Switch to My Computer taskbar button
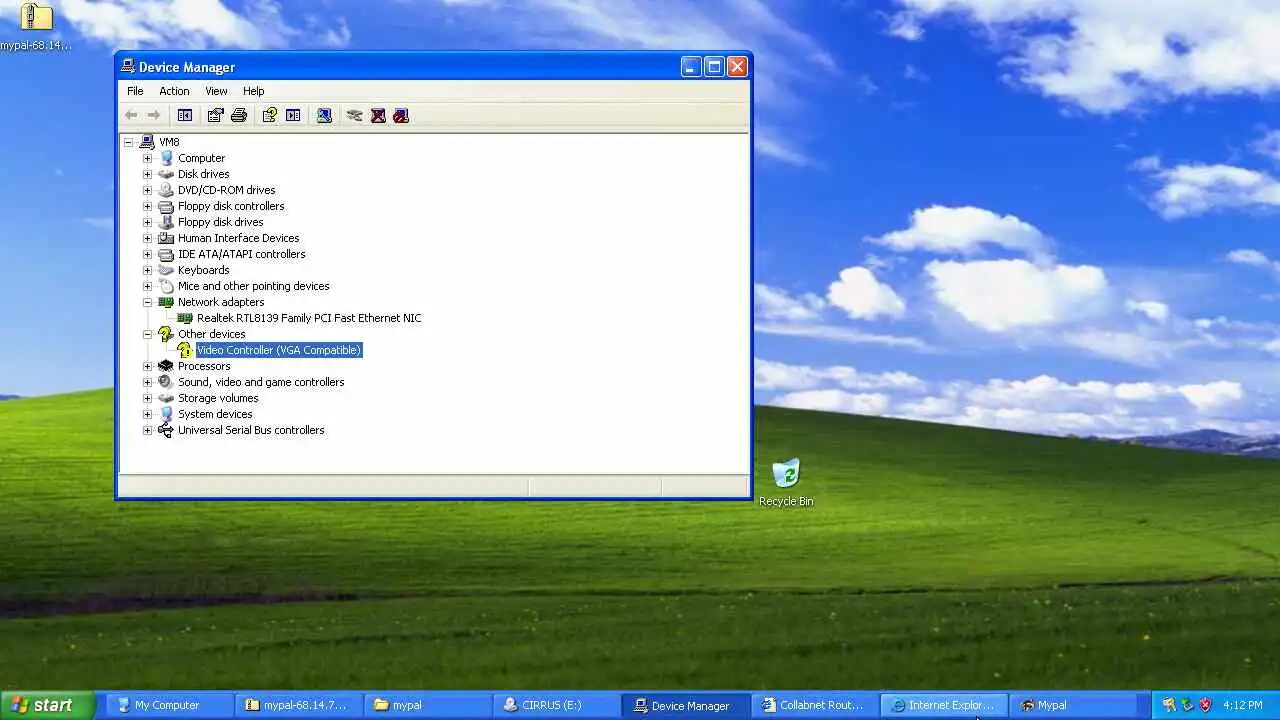1280x720 pixels. (170, 705)
